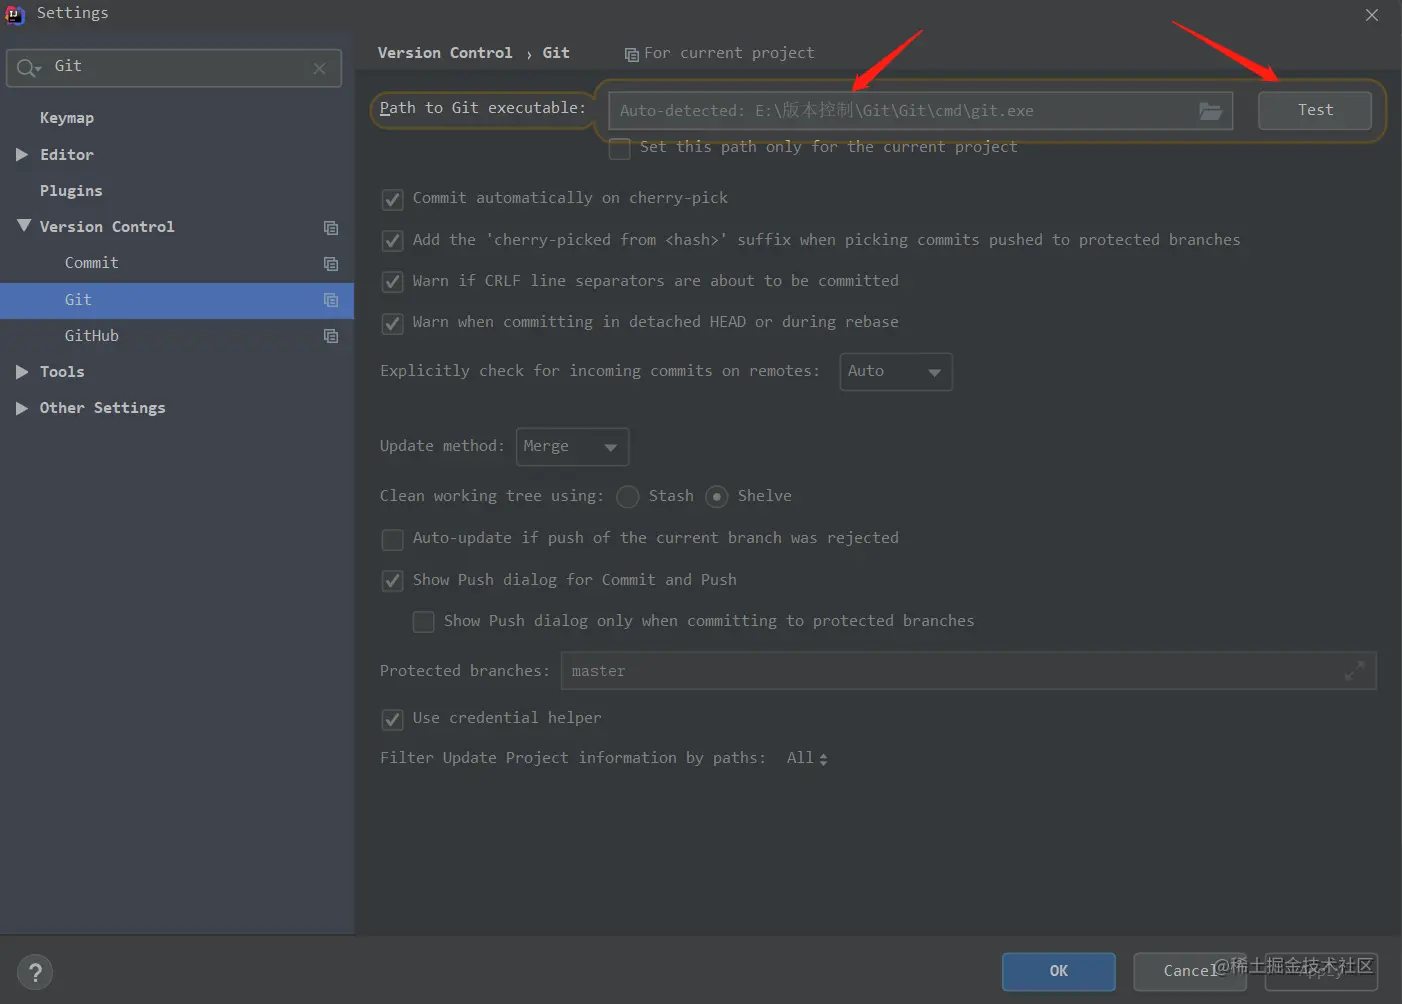Image resolution: width=1402 pixels, height=1004 pixels.
Task: Expand the Editor settings node
Action: click(22, 155)
